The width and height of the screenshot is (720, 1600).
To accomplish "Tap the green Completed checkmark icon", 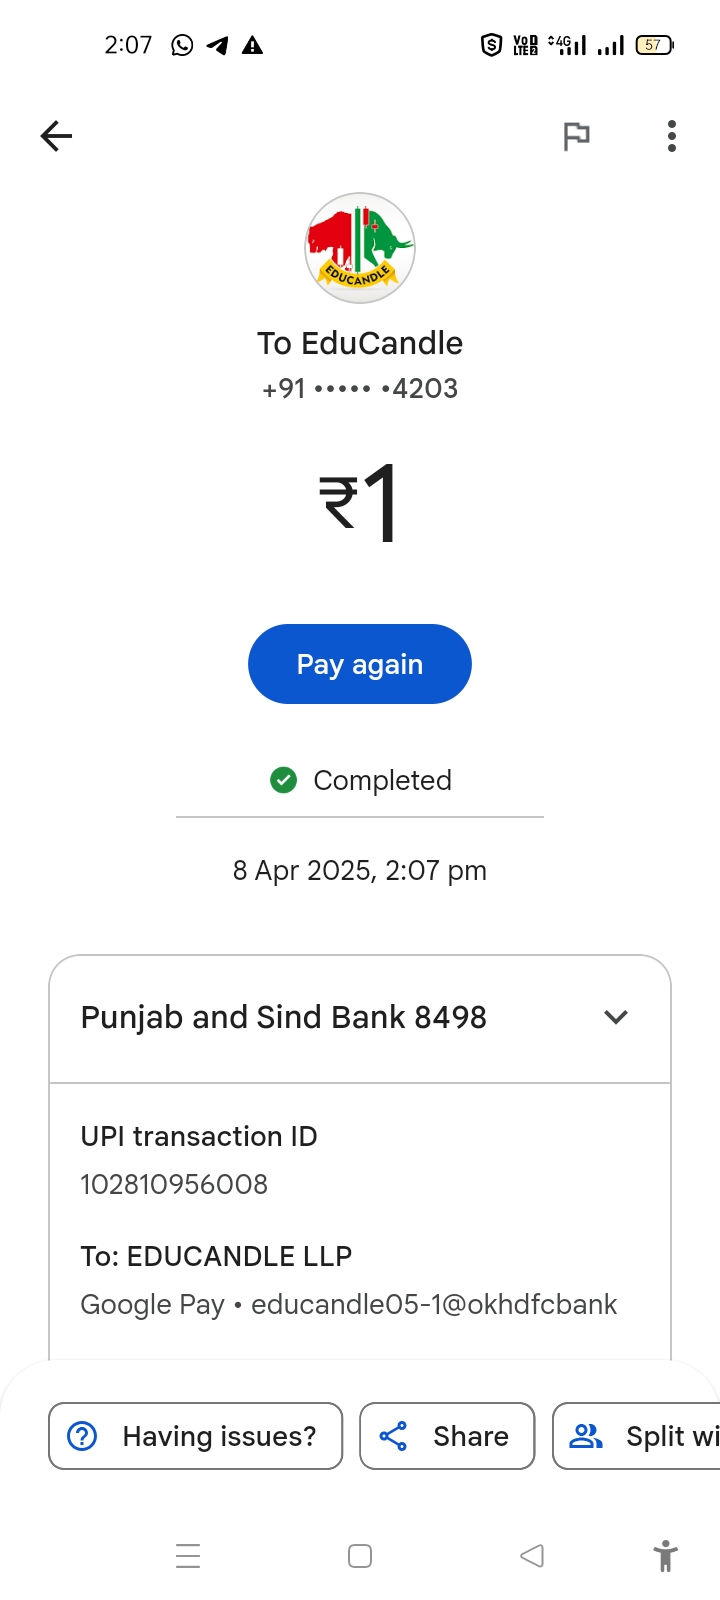I will 284,780.
